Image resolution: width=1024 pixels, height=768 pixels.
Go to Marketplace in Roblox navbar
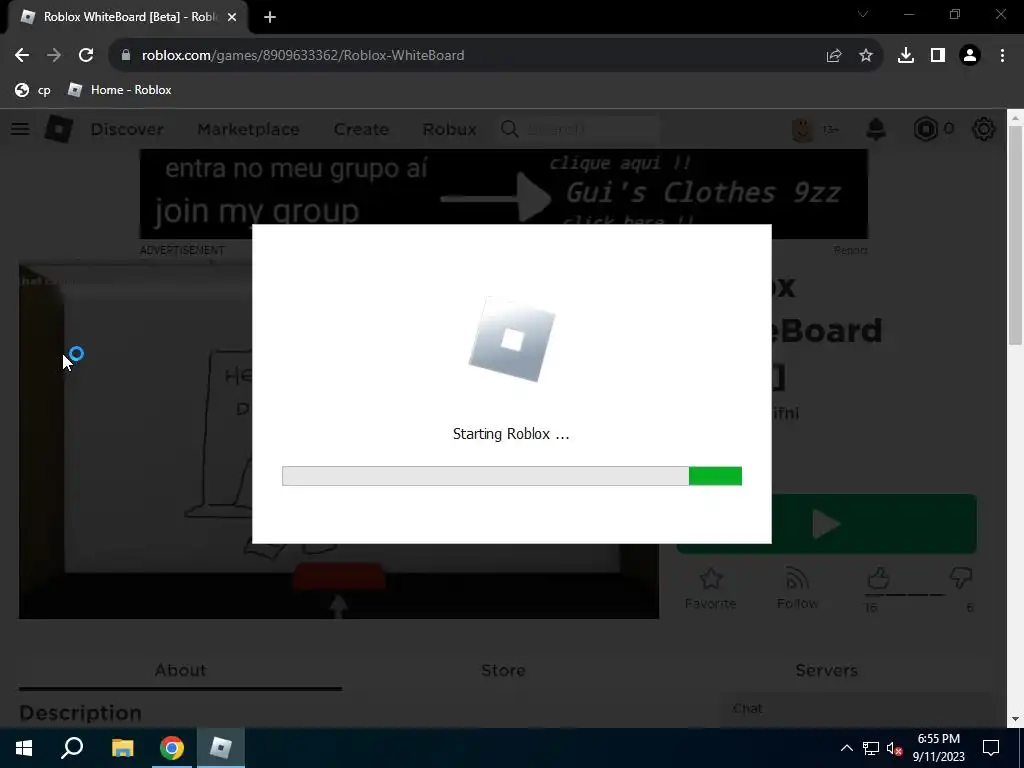[x=248, y=129]
